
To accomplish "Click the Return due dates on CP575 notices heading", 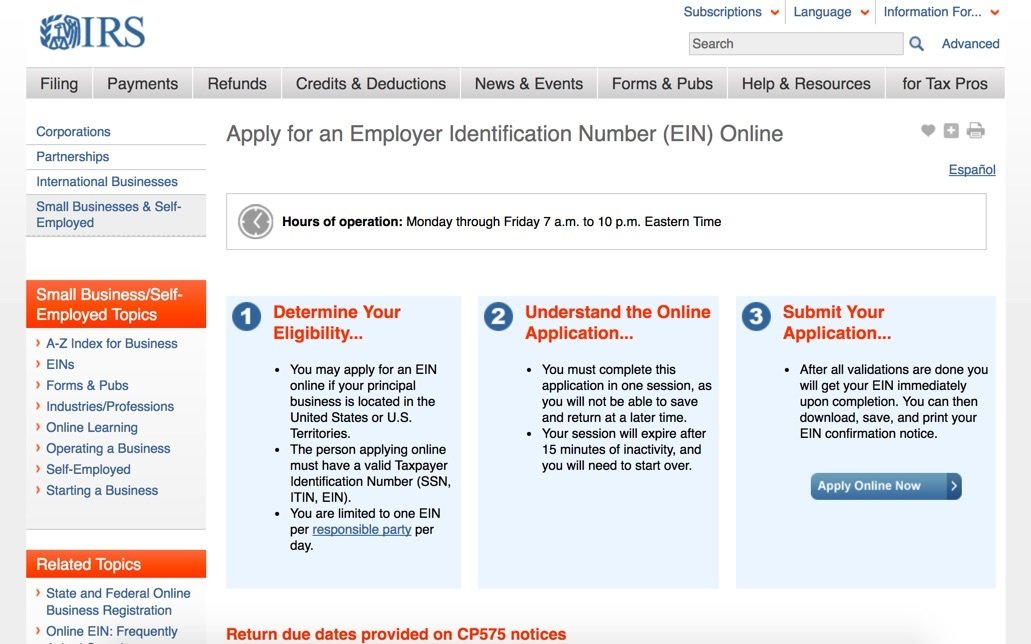I will click(396, 634).
